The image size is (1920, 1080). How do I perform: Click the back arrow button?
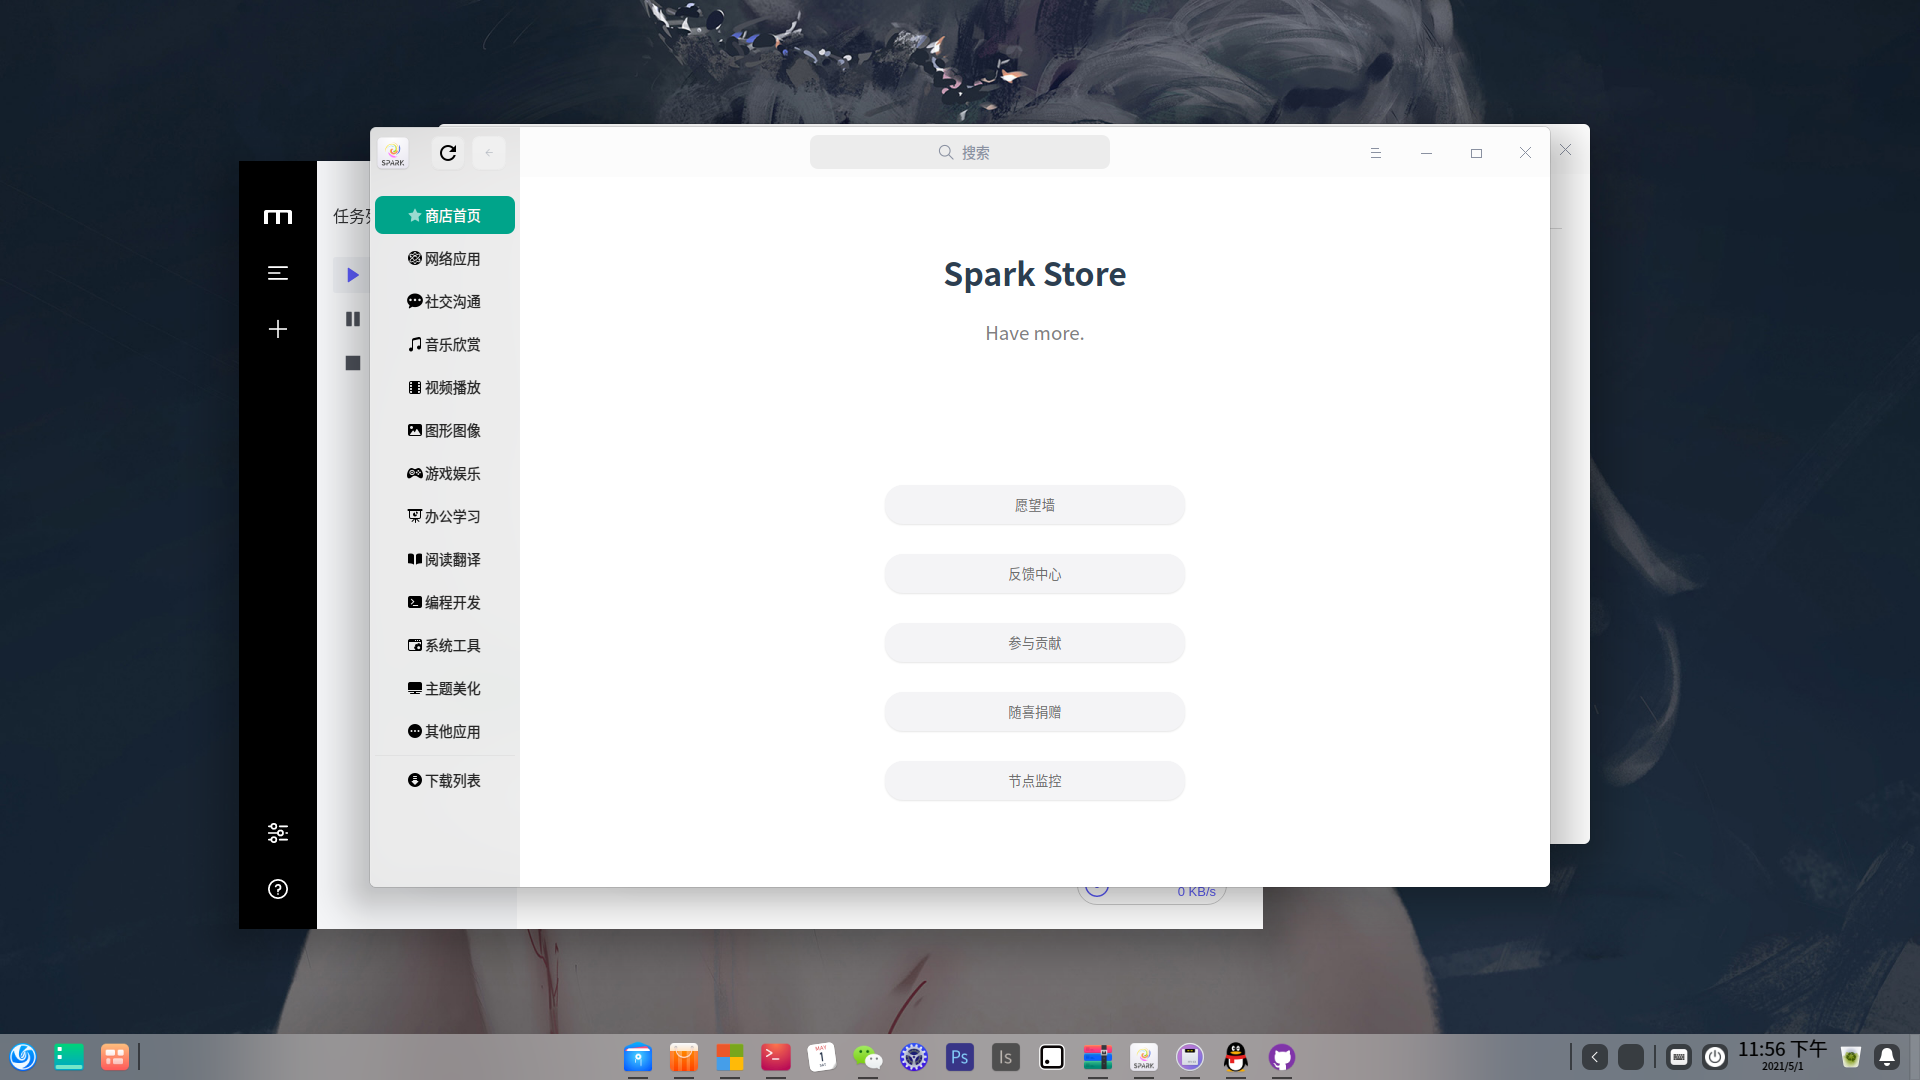(489, 153)
